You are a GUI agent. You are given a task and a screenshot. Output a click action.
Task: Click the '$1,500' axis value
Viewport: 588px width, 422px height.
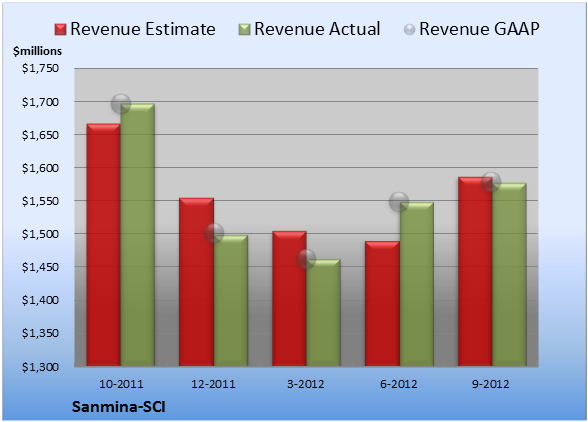point(40,234)
